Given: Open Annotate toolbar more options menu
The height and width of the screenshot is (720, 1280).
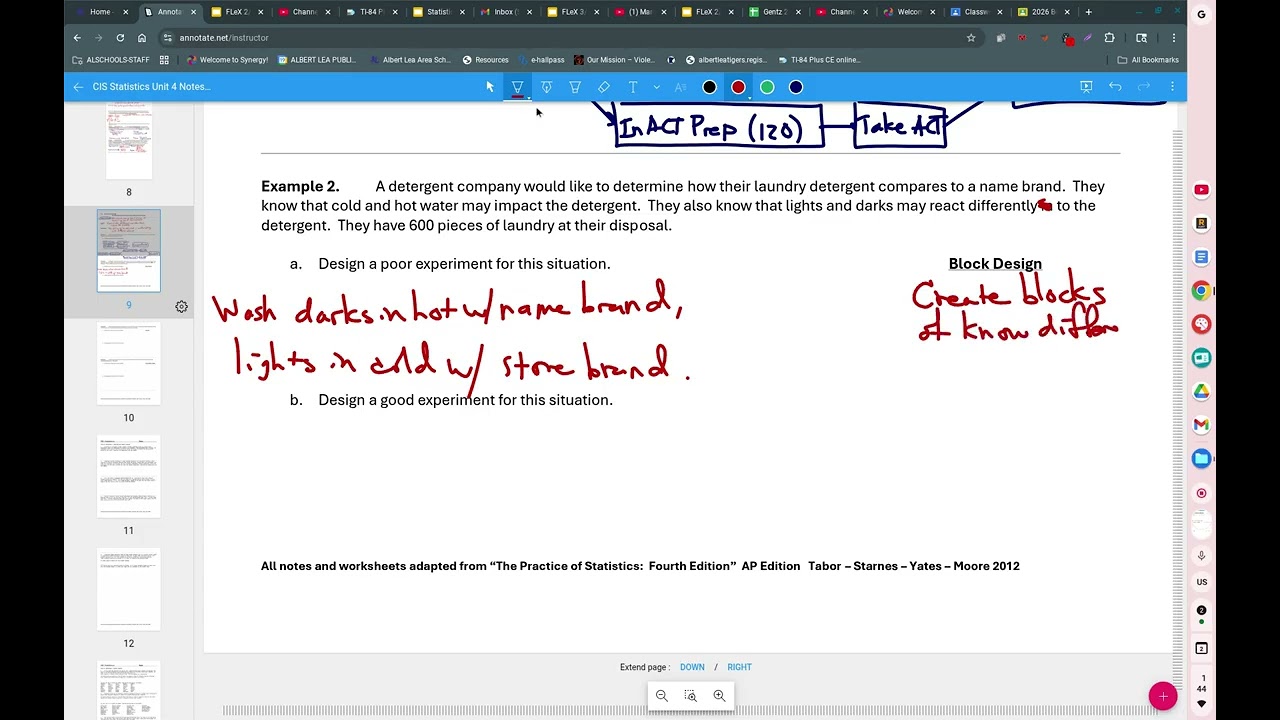Looking at the screenshot, I should coord(1172,87).
